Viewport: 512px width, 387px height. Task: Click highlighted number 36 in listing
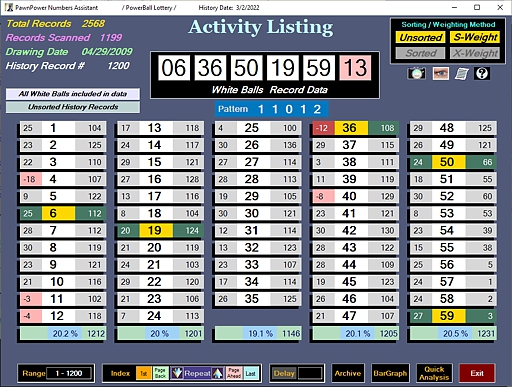tap(351, 128)
